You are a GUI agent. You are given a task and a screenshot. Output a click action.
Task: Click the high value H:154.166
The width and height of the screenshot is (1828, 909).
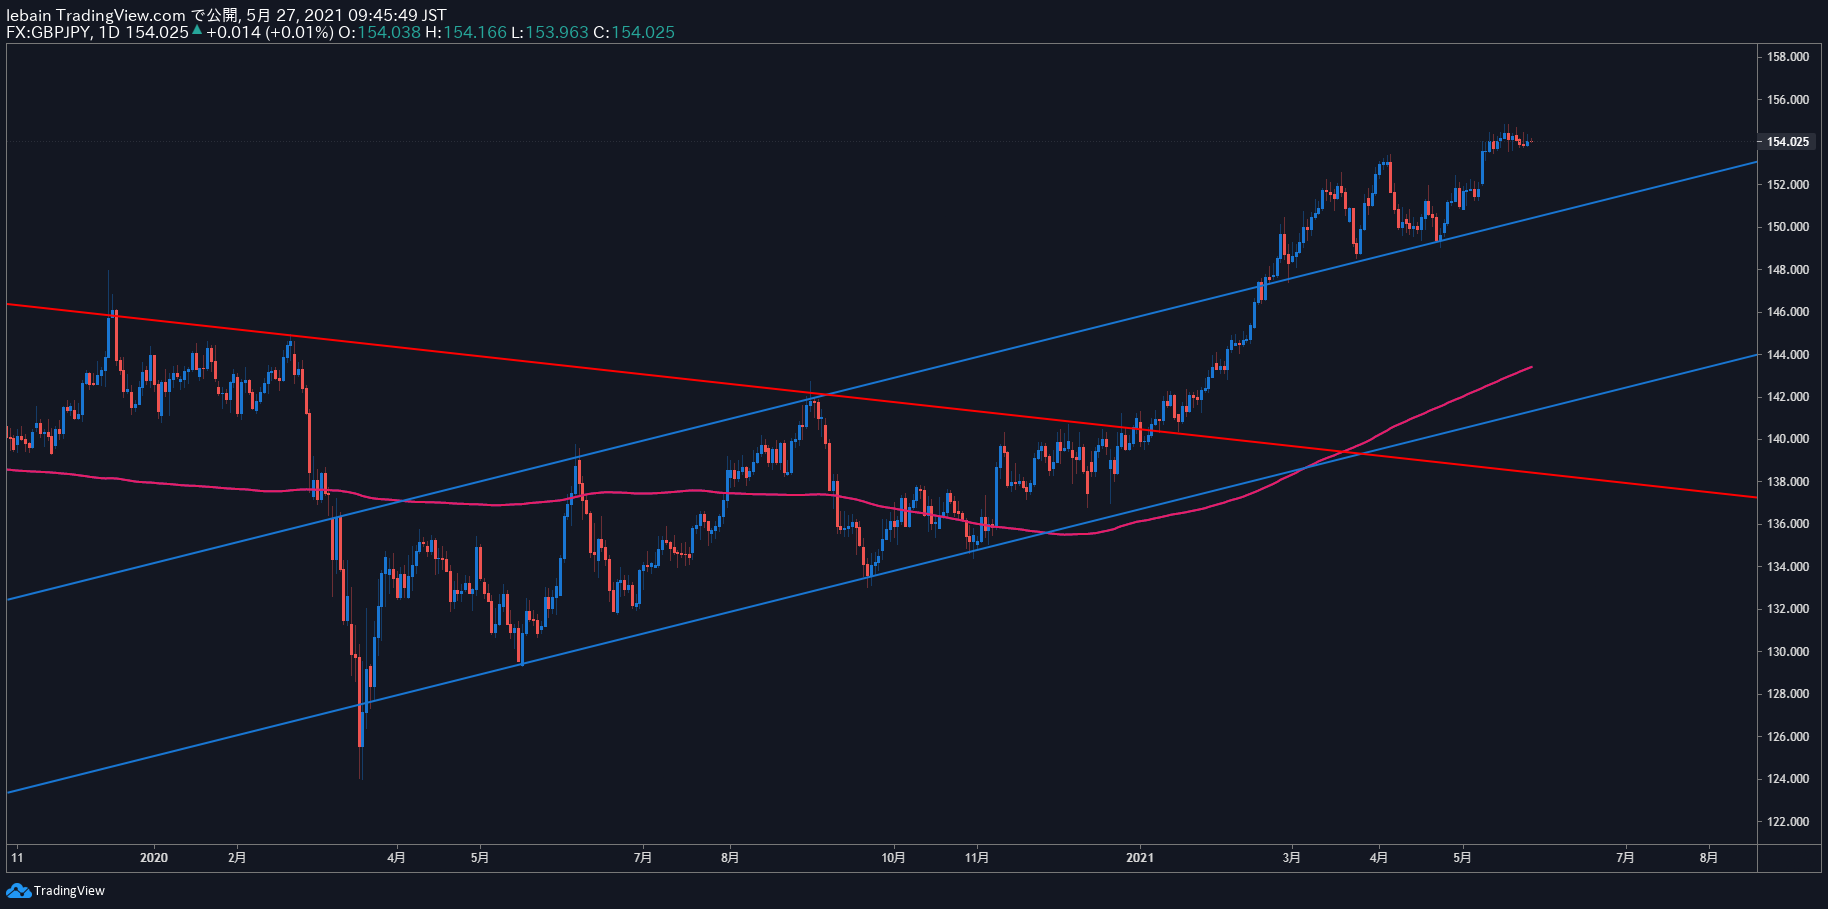(466, 32)
